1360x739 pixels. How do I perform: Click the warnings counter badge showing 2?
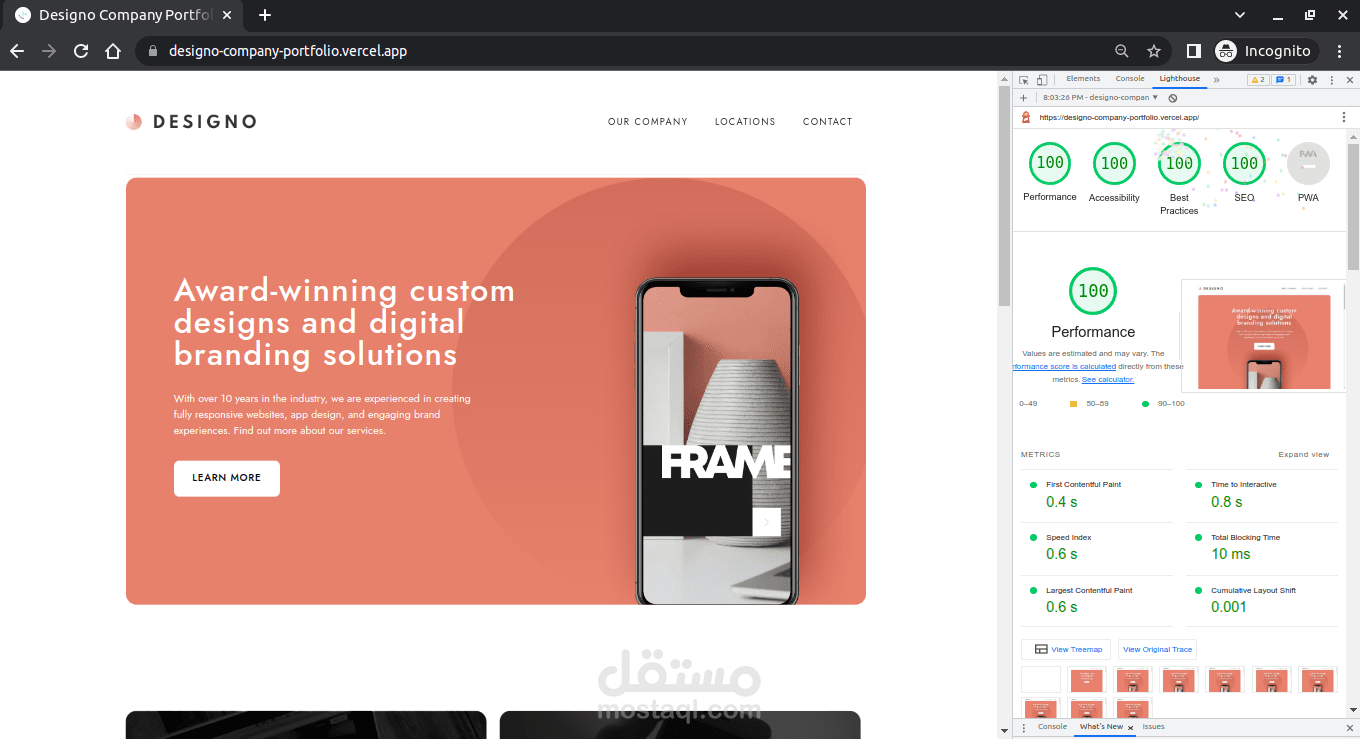click(x=1258, y=80)
